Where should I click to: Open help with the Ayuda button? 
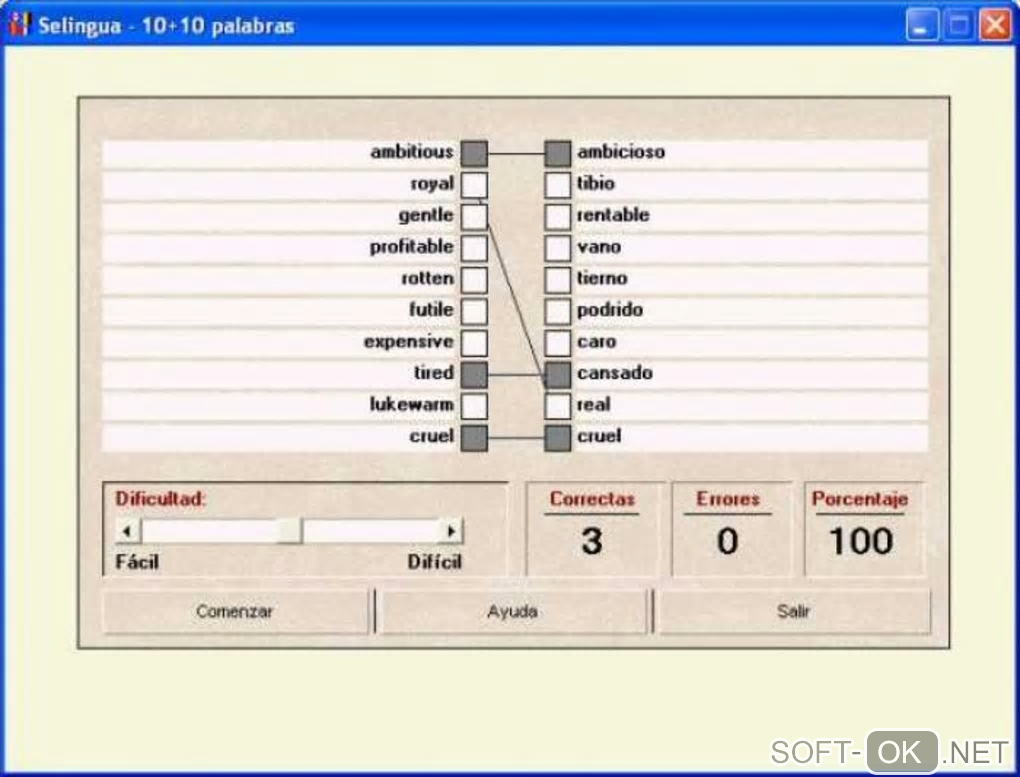513,611
